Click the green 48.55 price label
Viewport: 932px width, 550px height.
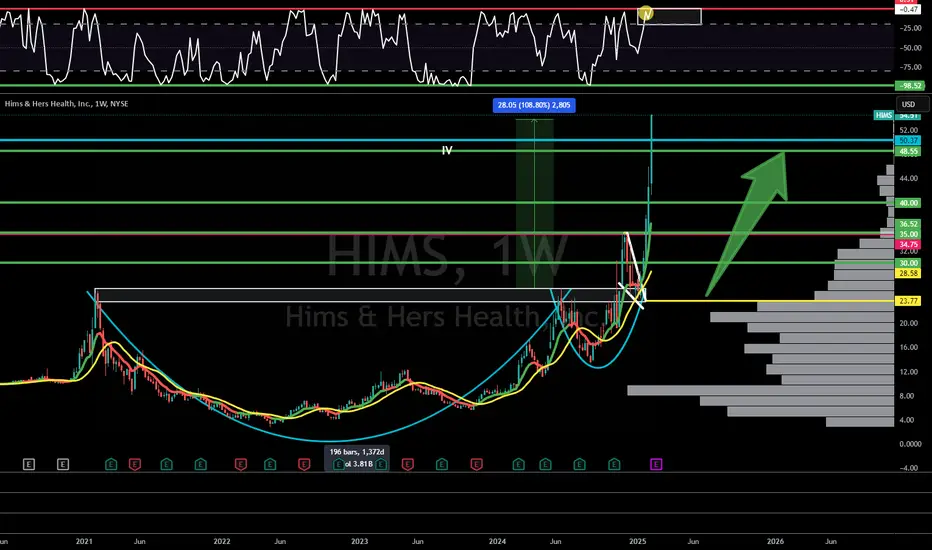point(908,152)
